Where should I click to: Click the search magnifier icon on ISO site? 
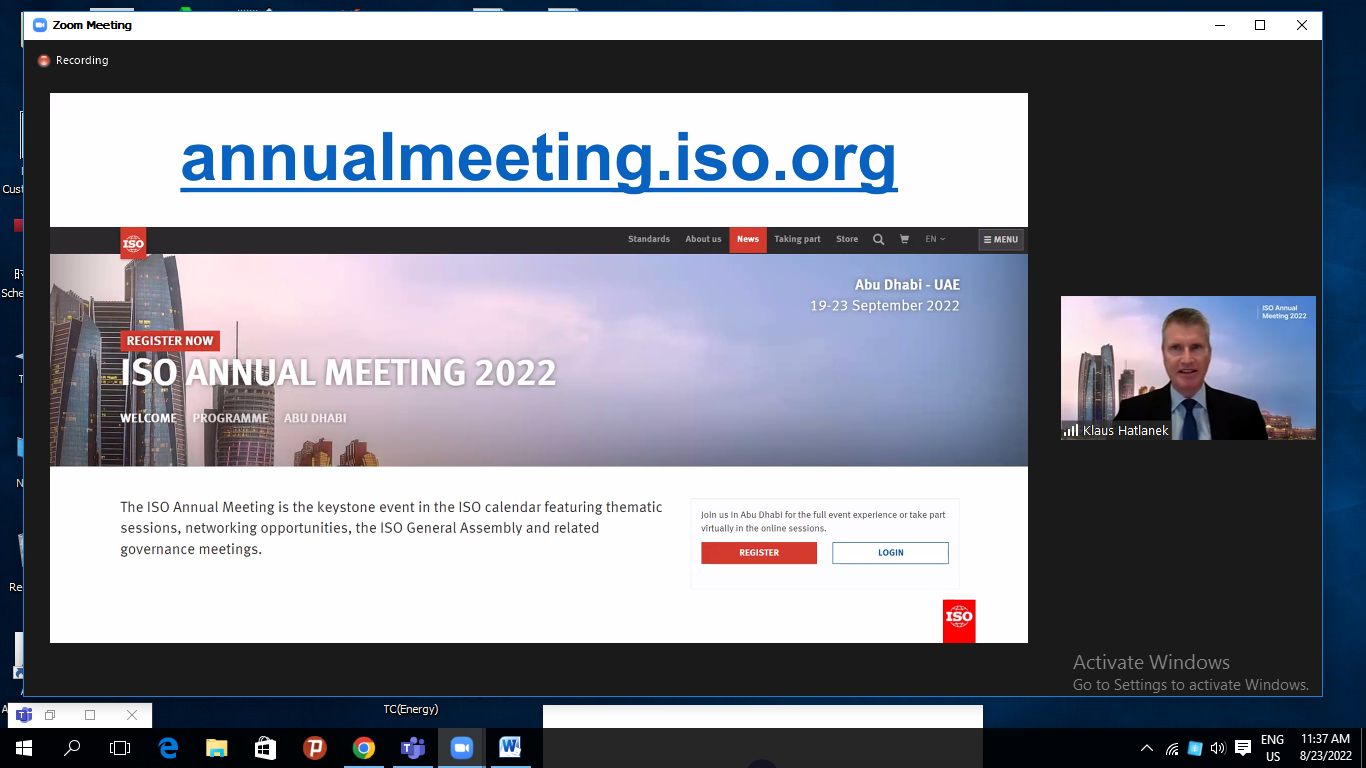(878, 240)
